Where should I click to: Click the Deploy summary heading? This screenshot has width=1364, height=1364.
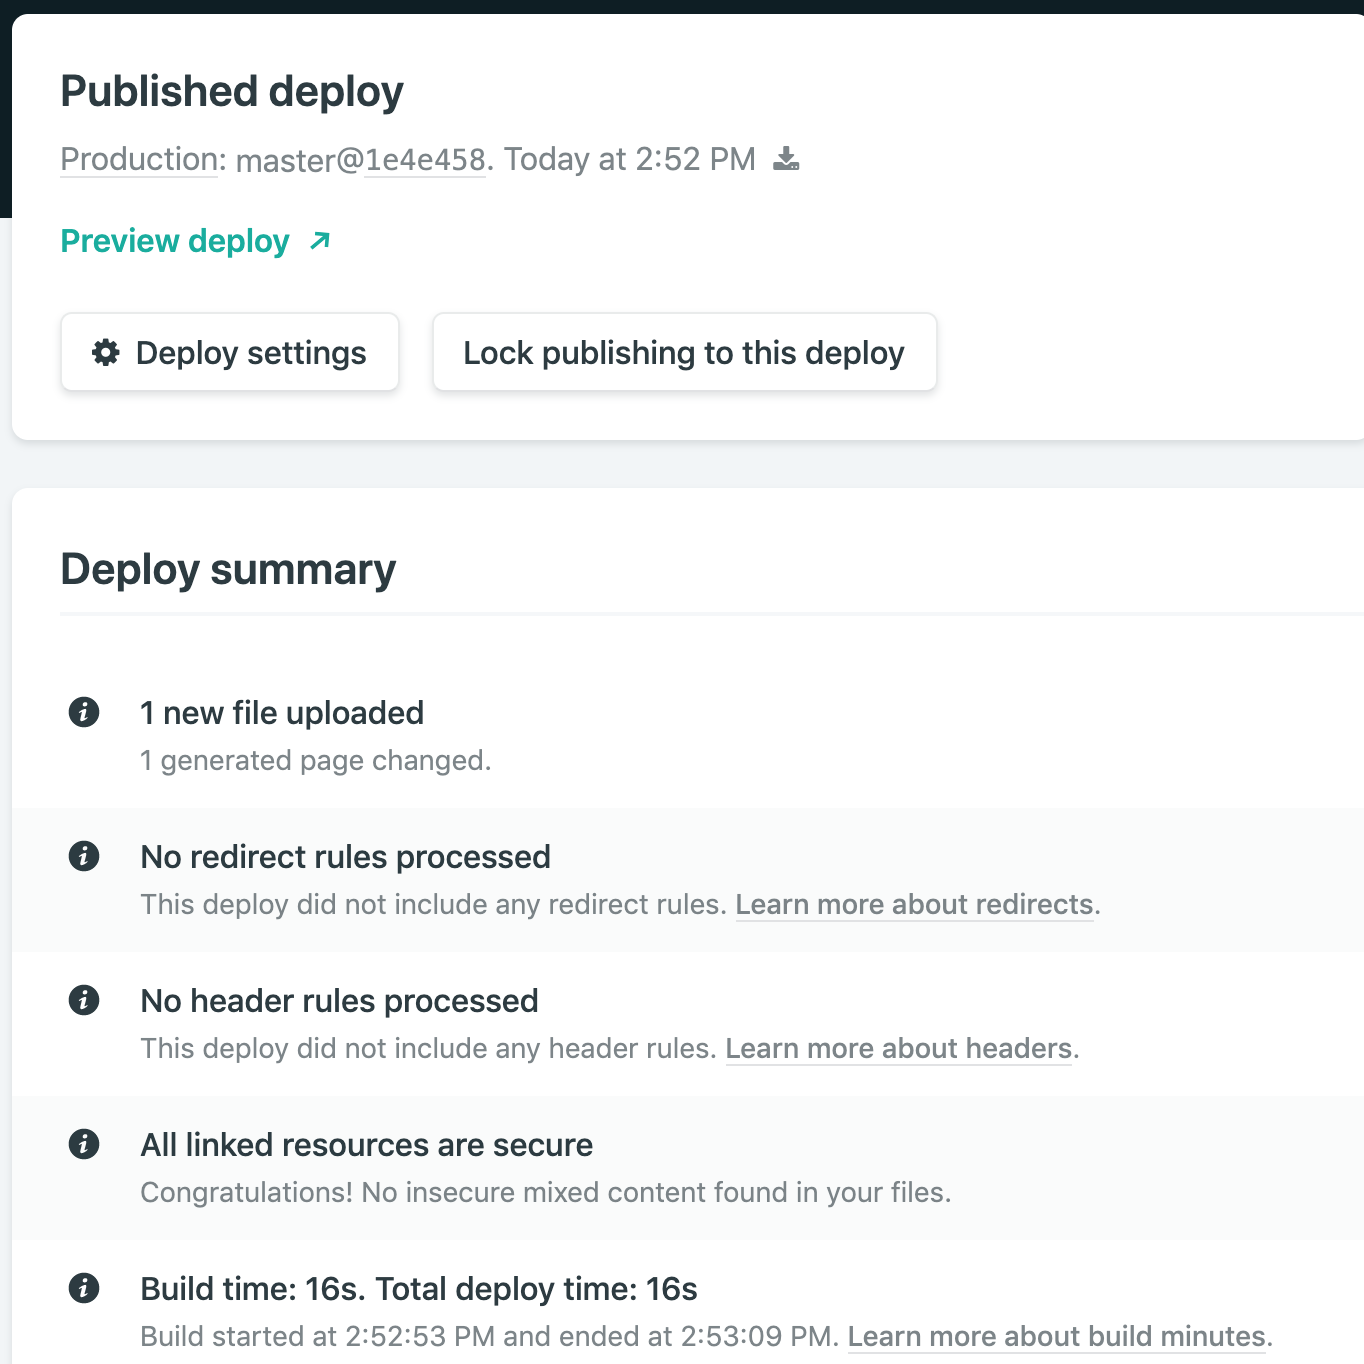[228, 569]
